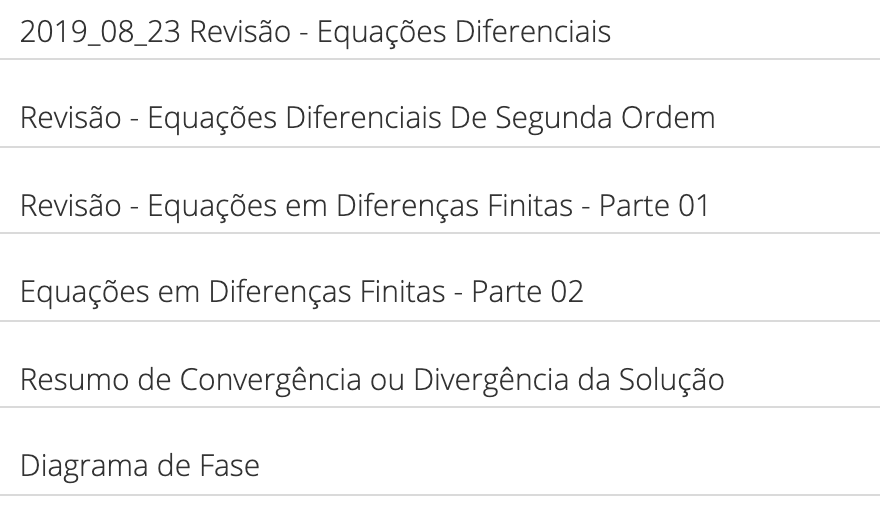Select Revisão - Equações em Diferenças Finitas Parte 01
Screen dimensions: 880x526
point(365,205)
